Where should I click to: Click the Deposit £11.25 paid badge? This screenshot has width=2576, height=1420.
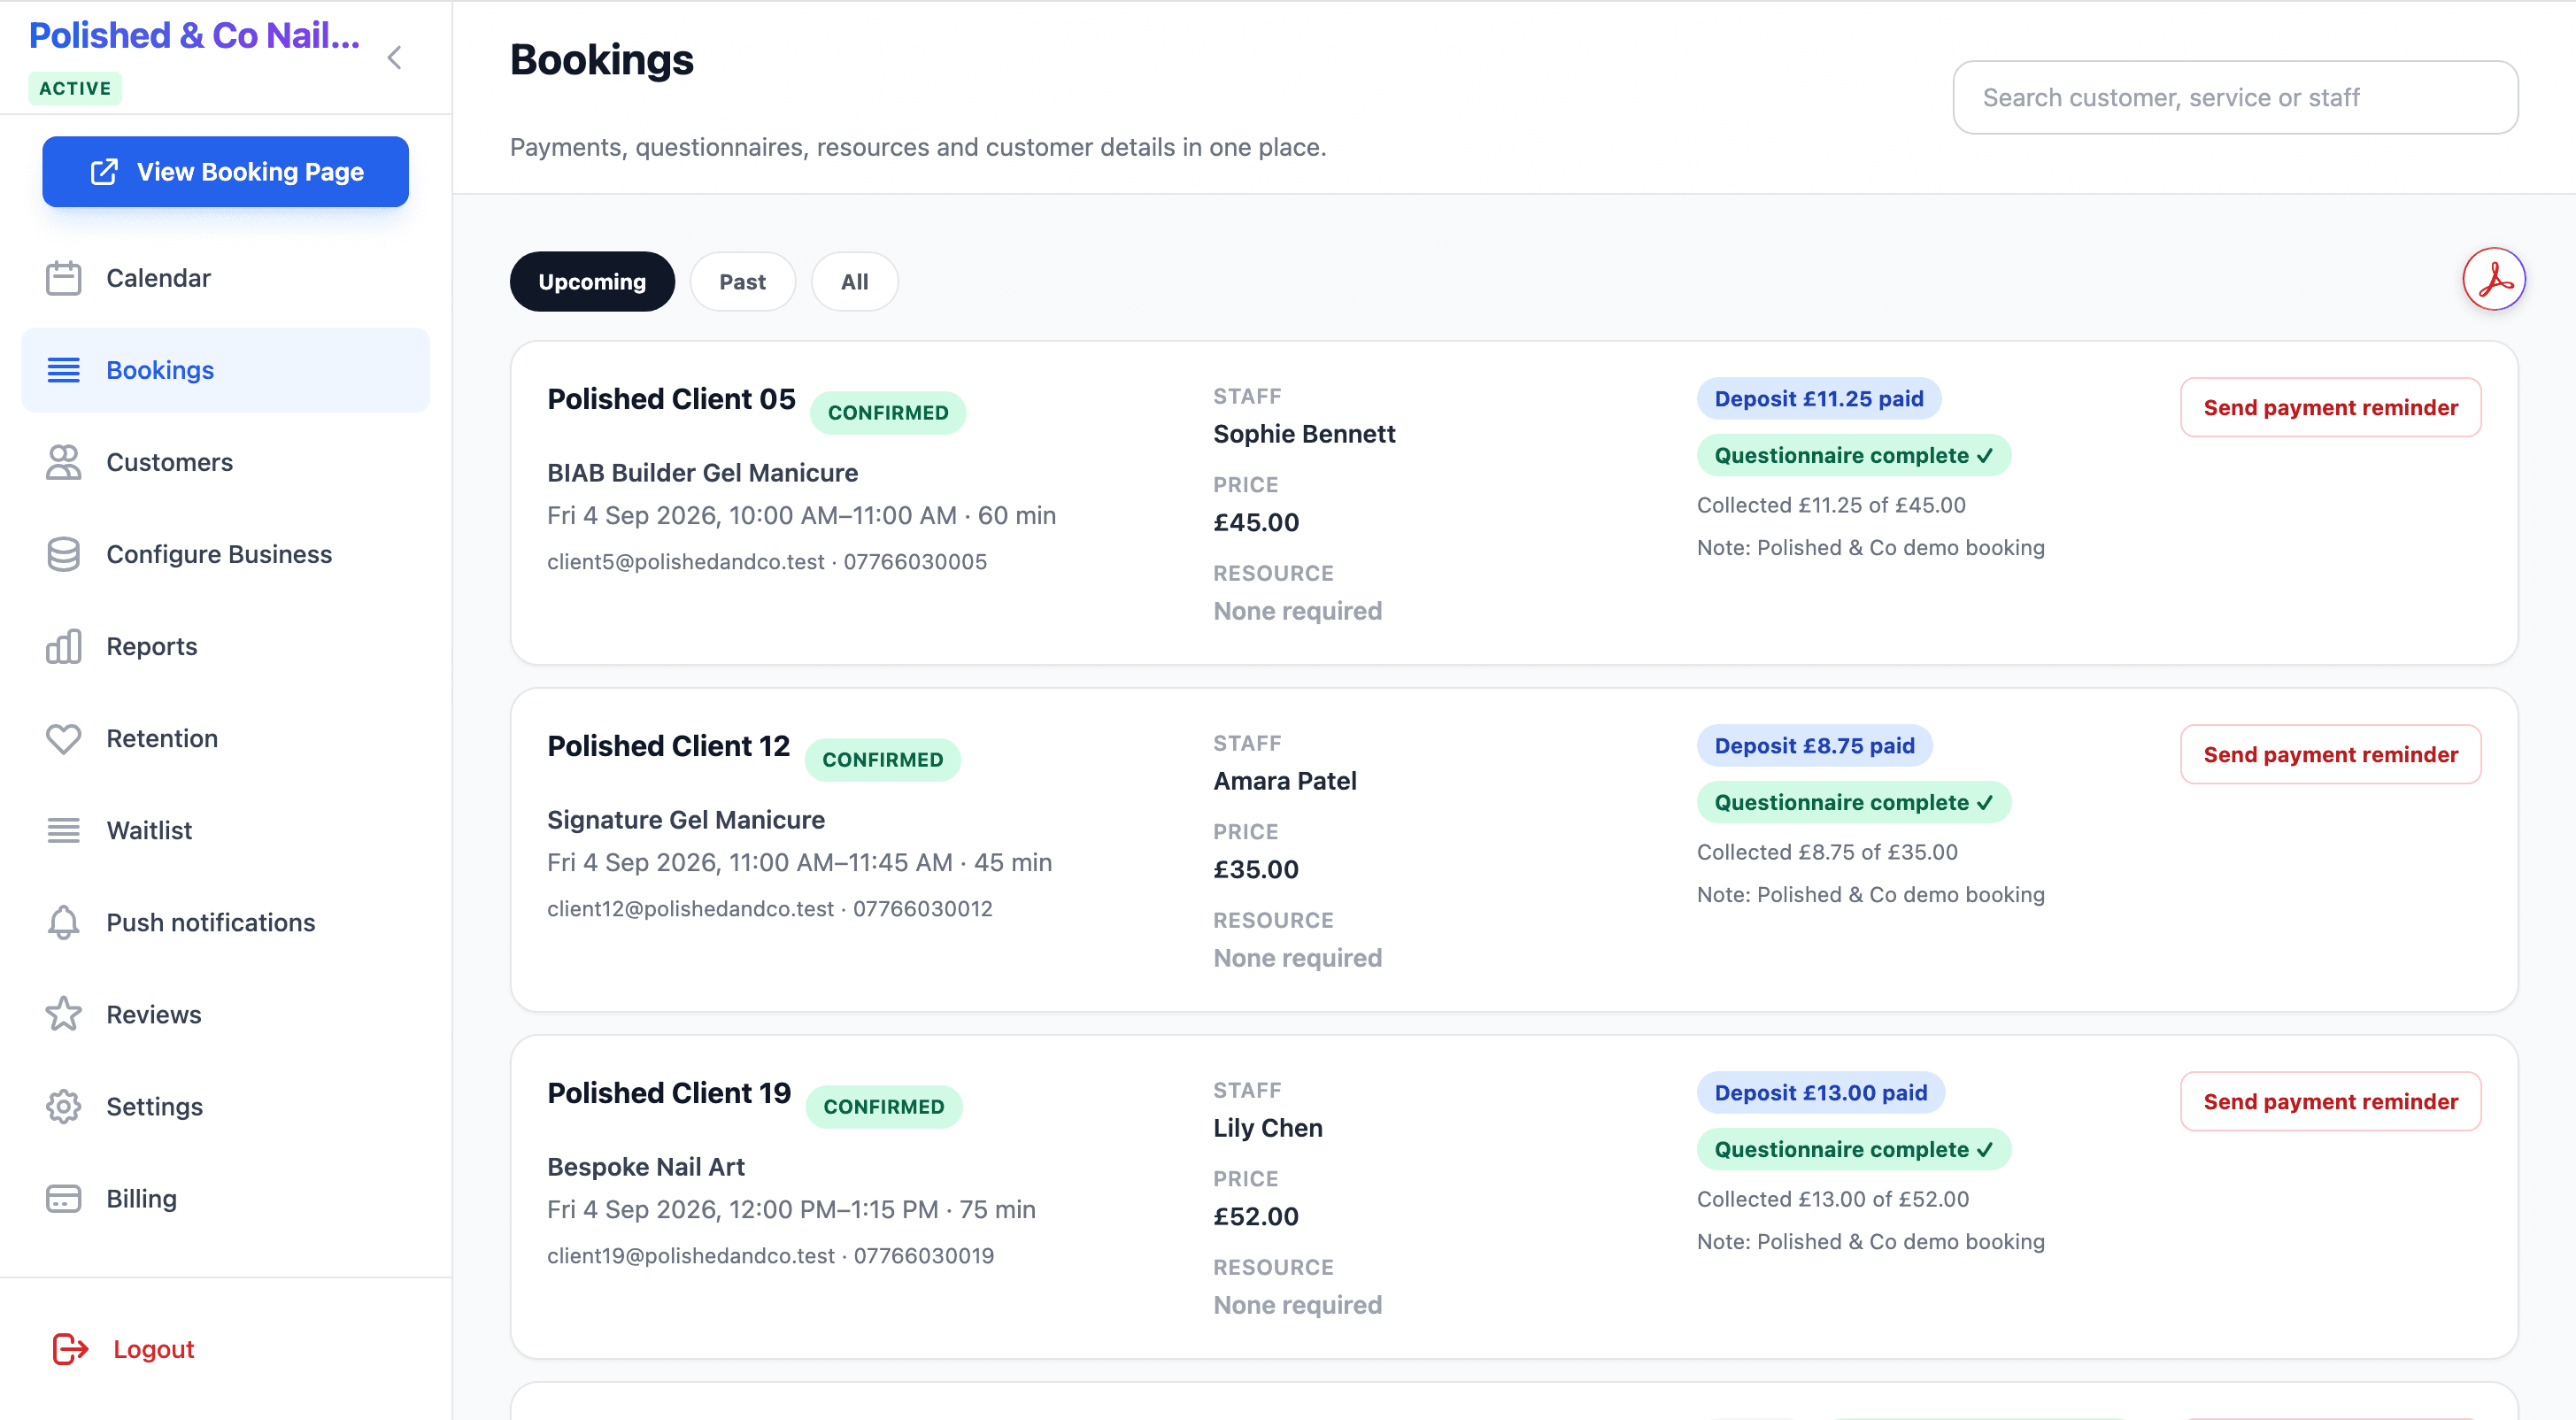pyautogui.click(x=1818, y=398)
